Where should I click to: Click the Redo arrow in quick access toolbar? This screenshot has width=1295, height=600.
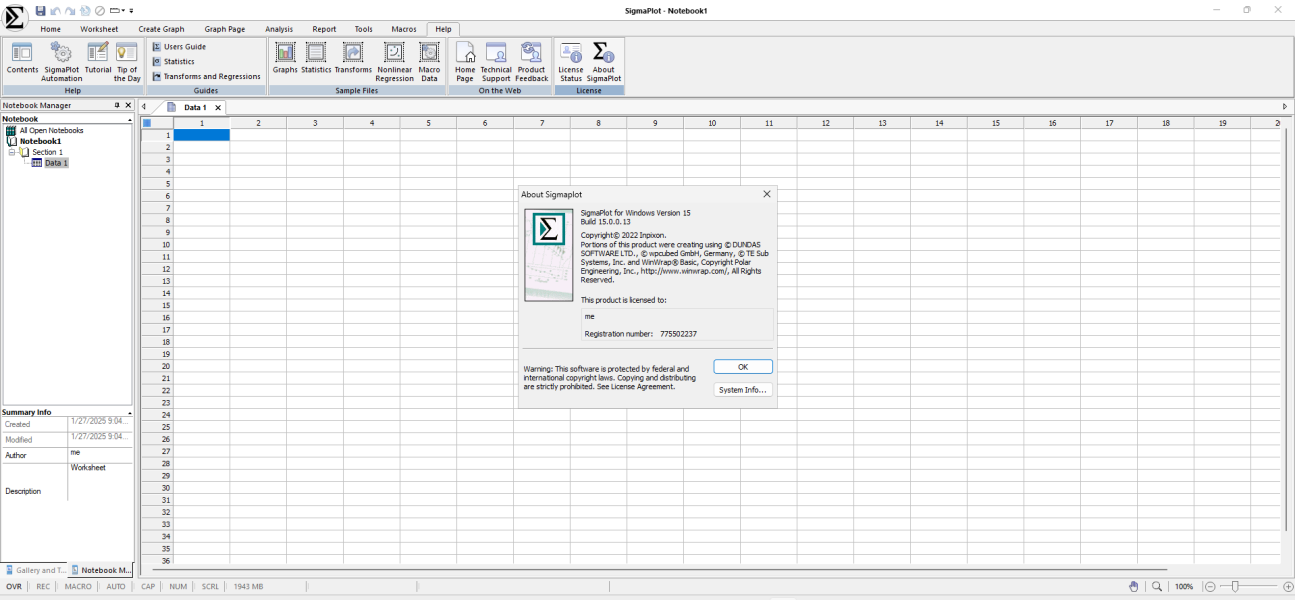click(x=70, y=10)
